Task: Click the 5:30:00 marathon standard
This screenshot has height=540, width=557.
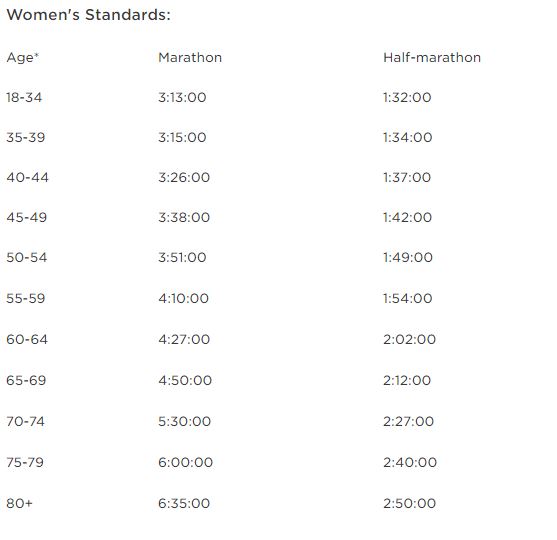Action: tap(184, 422)
